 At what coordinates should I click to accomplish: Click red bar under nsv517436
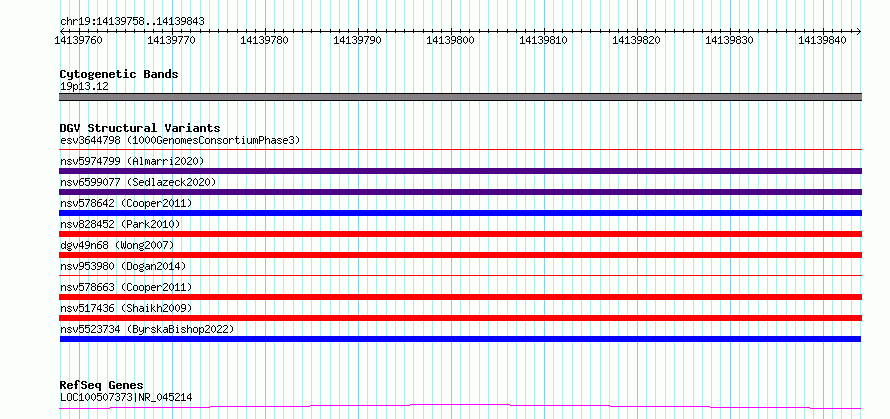460,318
